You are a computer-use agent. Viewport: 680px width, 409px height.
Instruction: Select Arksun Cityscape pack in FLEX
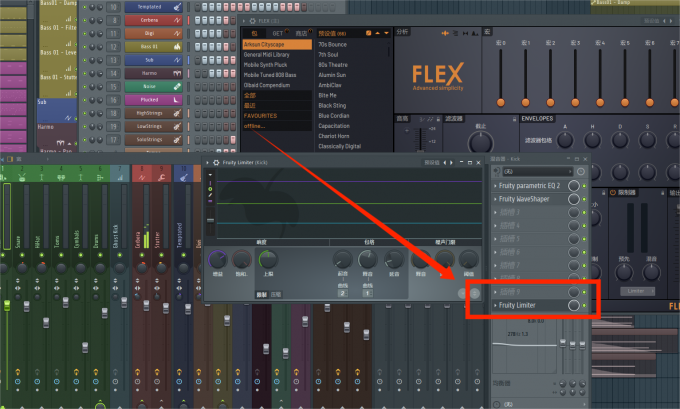tap(277, 44)
